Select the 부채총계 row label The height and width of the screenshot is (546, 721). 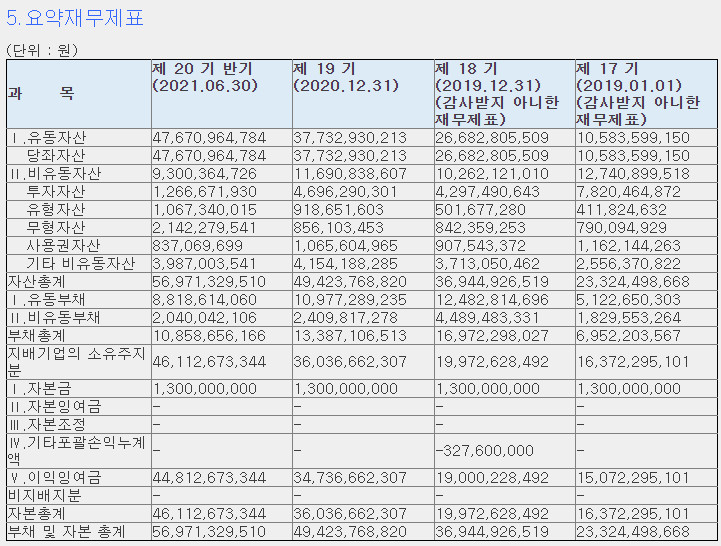click(37, 335)
